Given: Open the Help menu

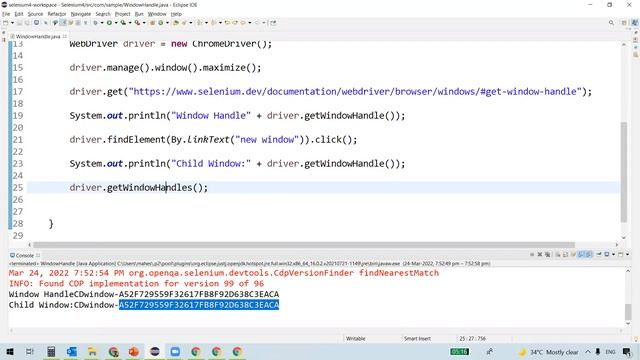Looking at the screenshot, I should [176, 14].
